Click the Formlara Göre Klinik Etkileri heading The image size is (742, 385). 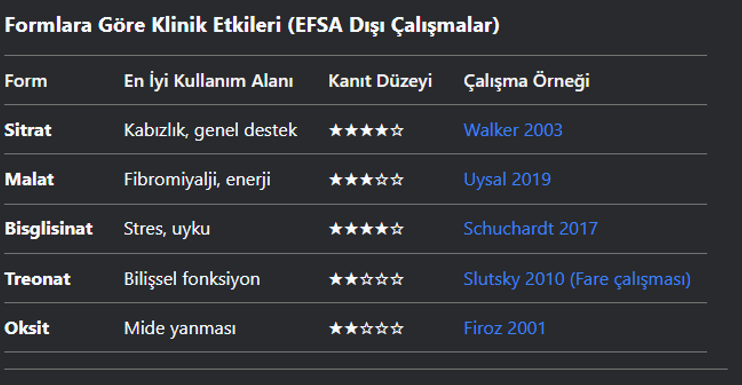pos(252,25)
